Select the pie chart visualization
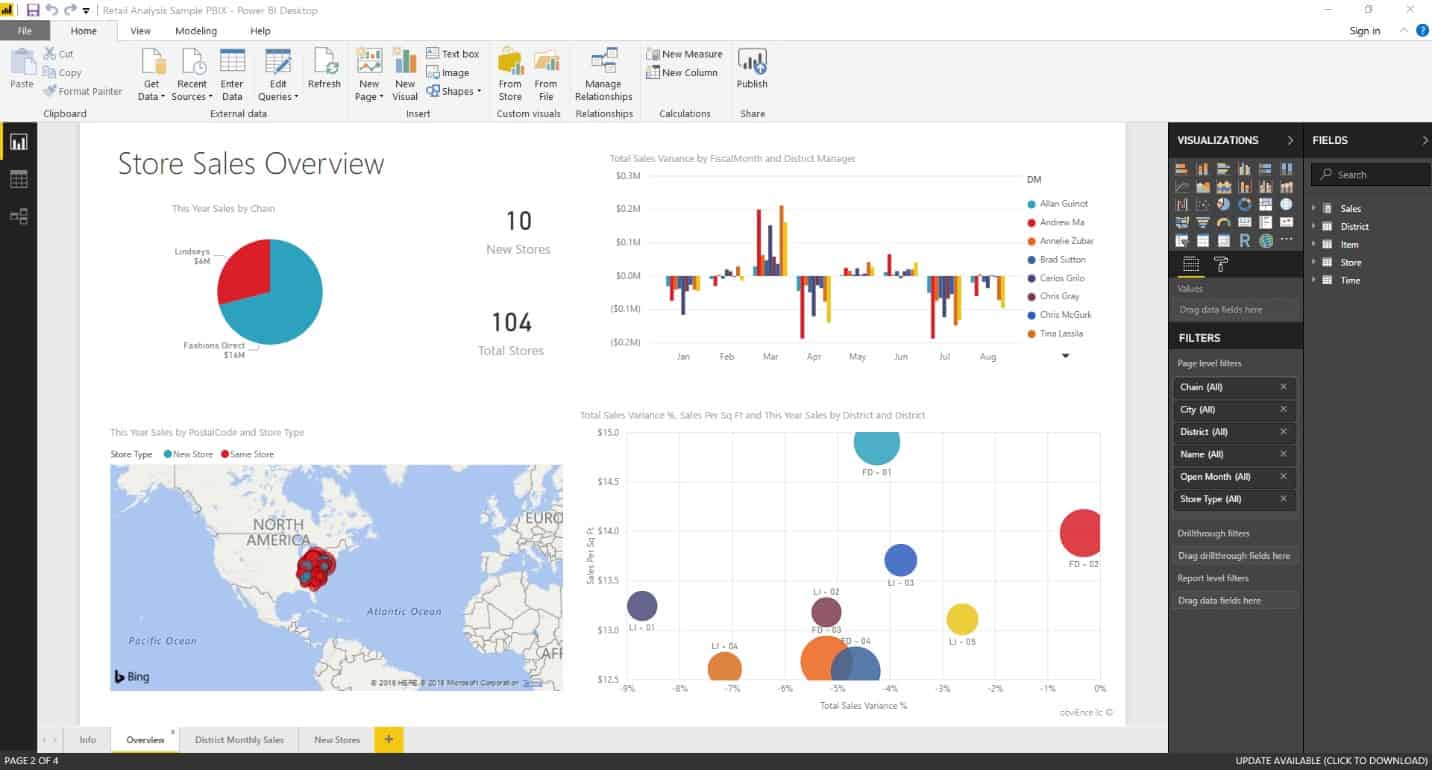 (1224, 204)
